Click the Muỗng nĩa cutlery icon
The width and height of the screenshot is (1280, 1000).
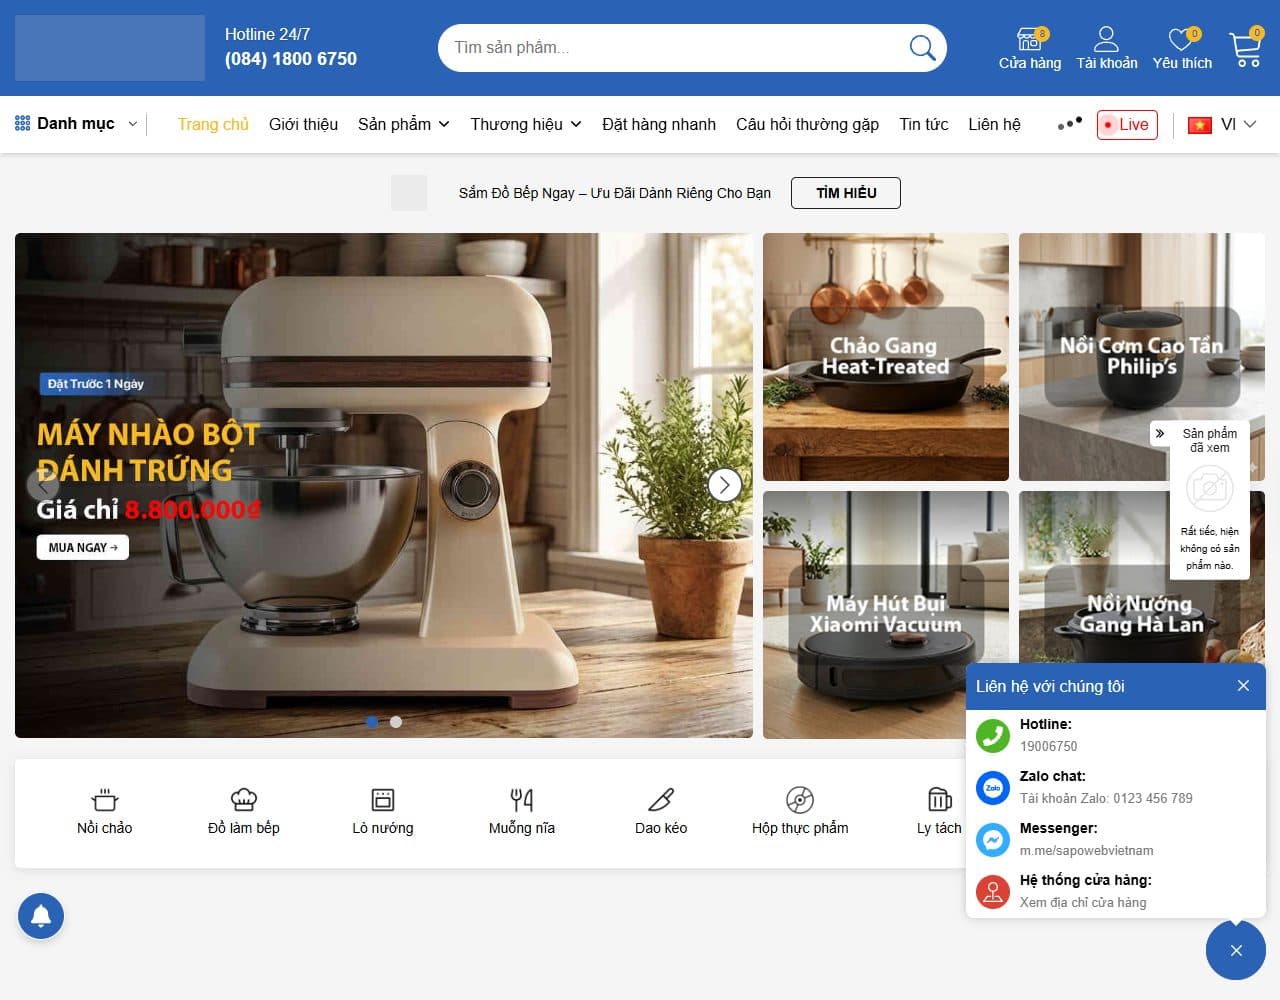click(522, 799)
